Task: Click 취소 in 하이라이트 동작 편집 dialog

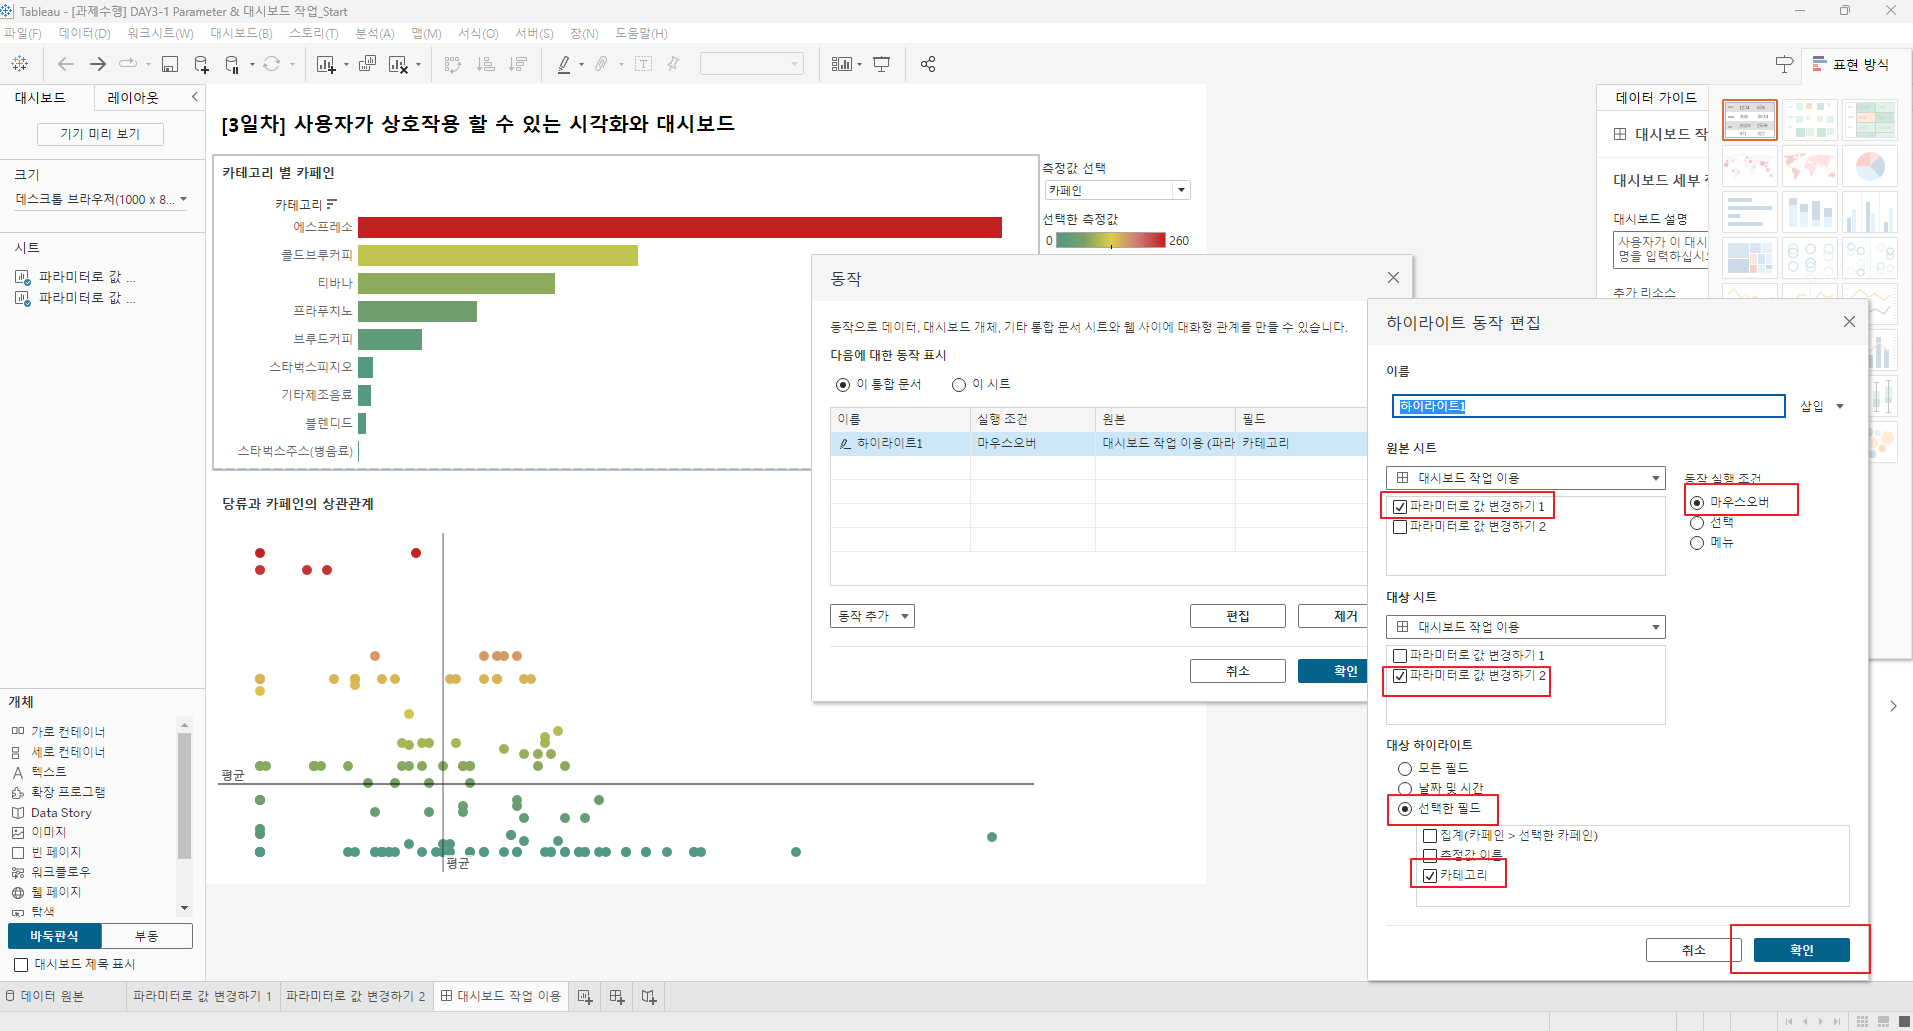Action: click(1694, 950)
